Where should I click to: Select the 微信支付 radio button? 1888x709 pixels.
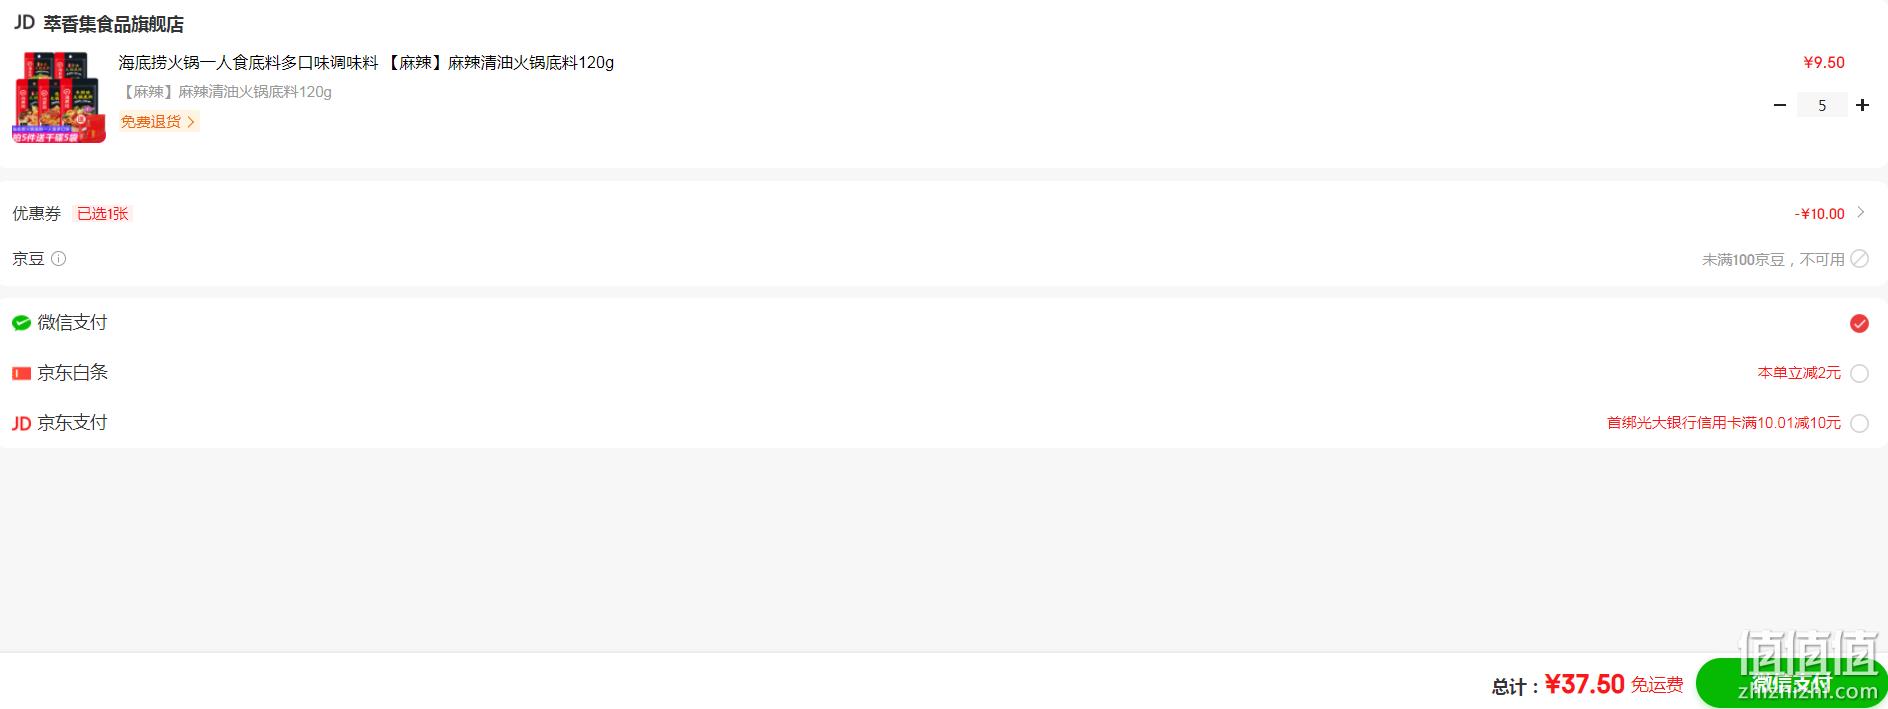point(1859,323)
